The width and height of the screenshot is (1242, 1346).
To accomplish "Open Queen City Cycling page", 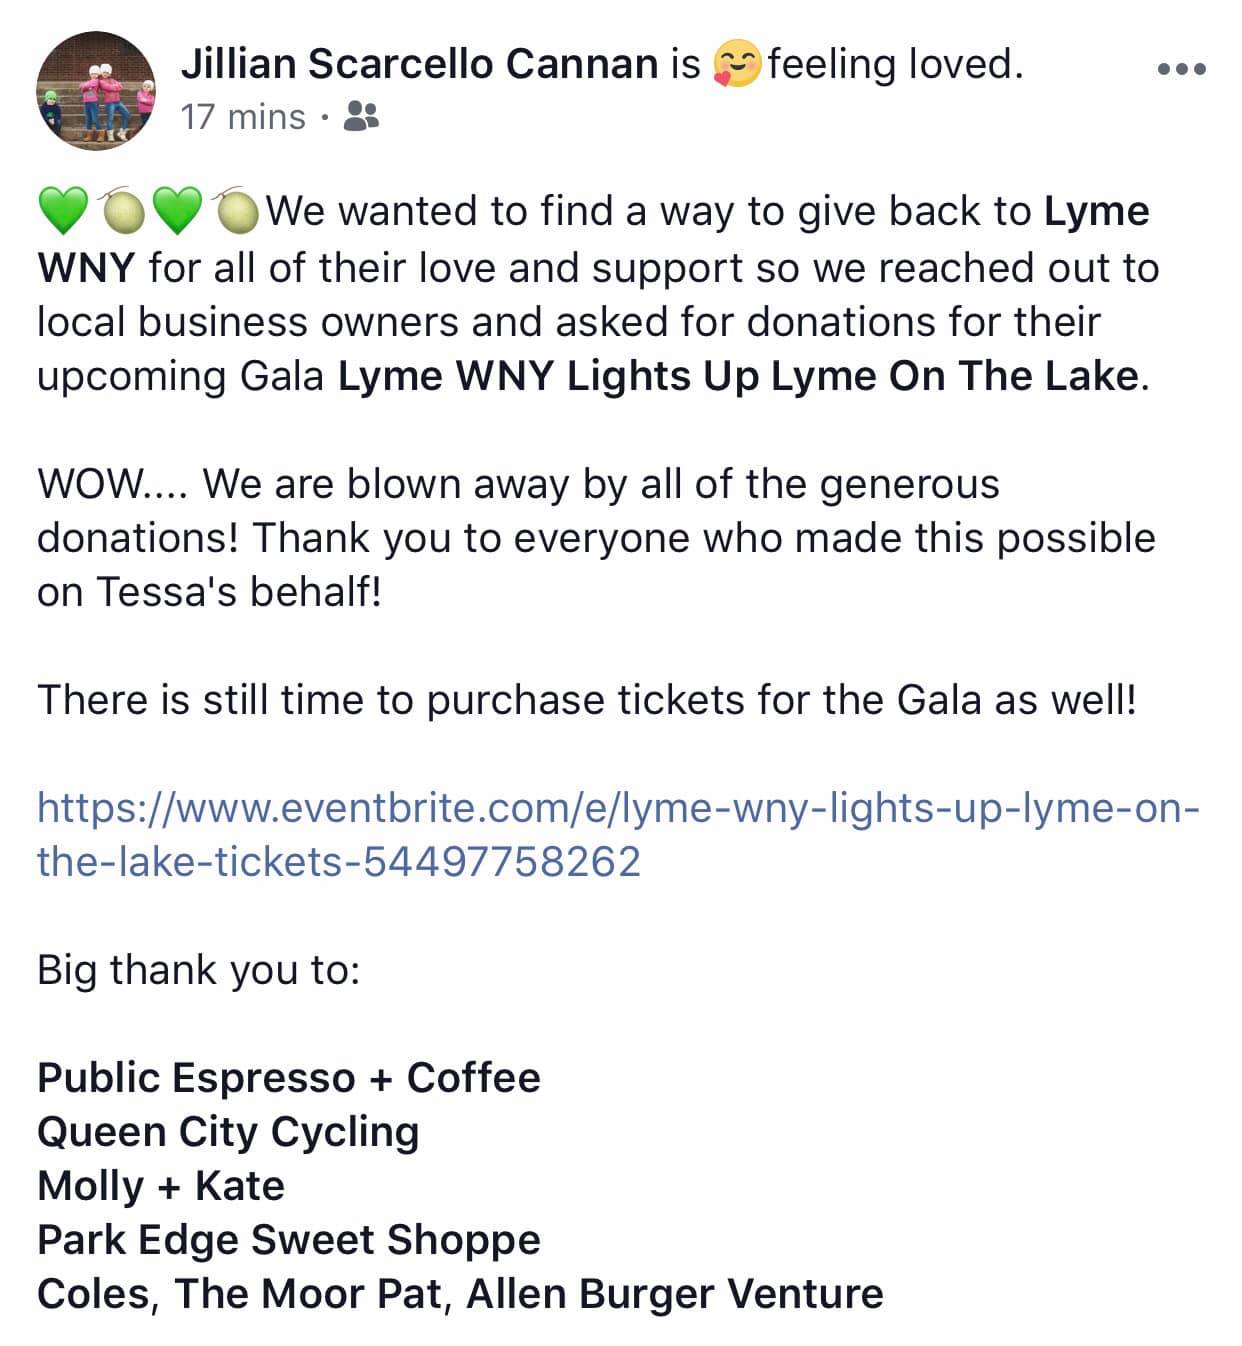I will click(228, 1132).
